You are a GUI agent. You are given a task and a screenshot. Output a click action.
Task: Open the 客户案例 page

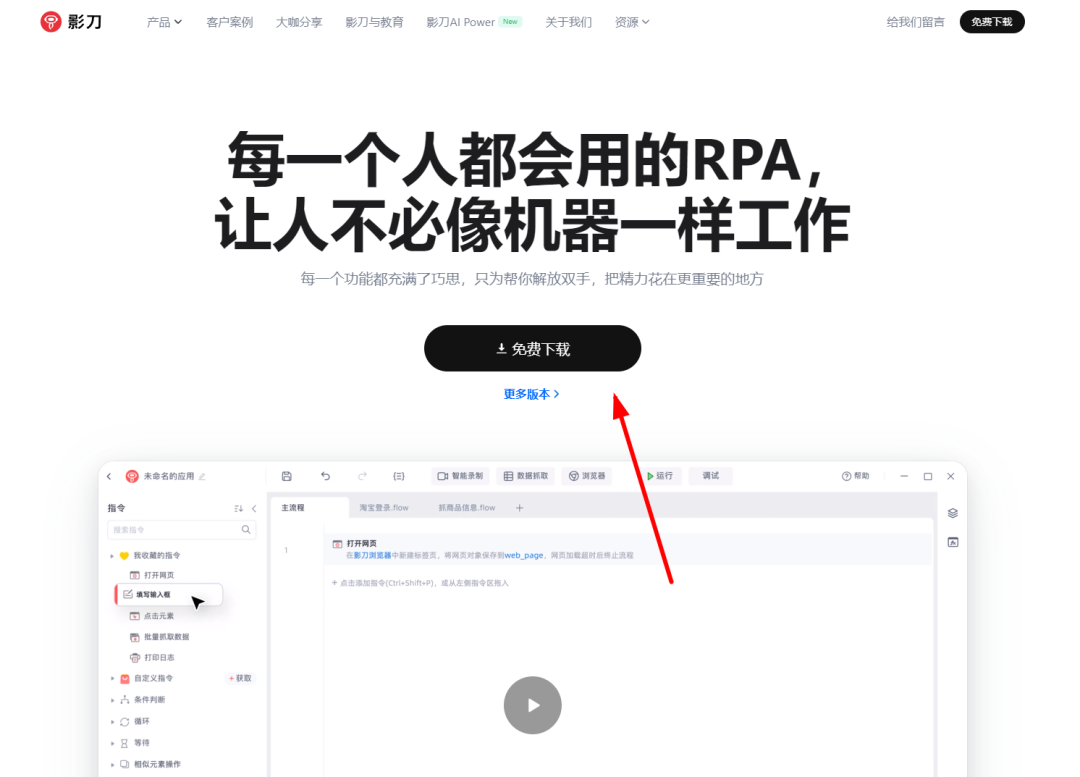click(229, 22)
